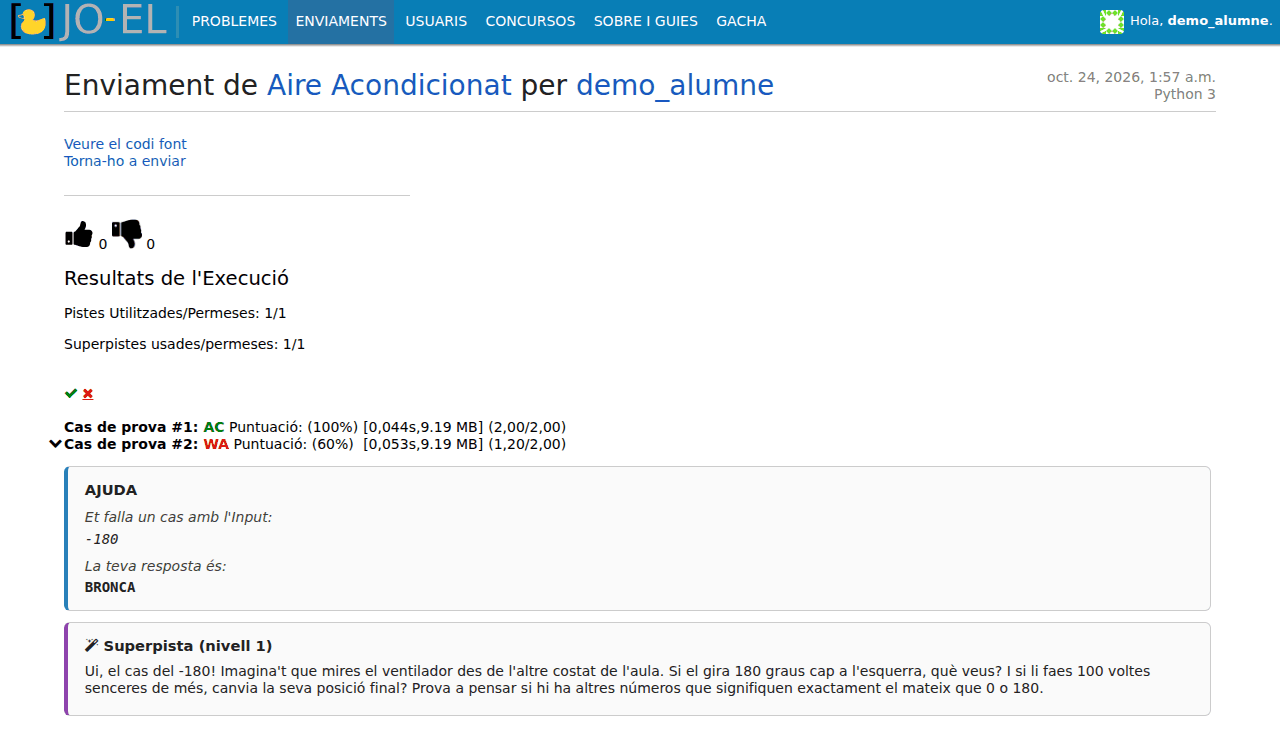Collapse the Cas de prova #2 details
Viewport: 1280px width, 731px height.
(x=56, y=444)
